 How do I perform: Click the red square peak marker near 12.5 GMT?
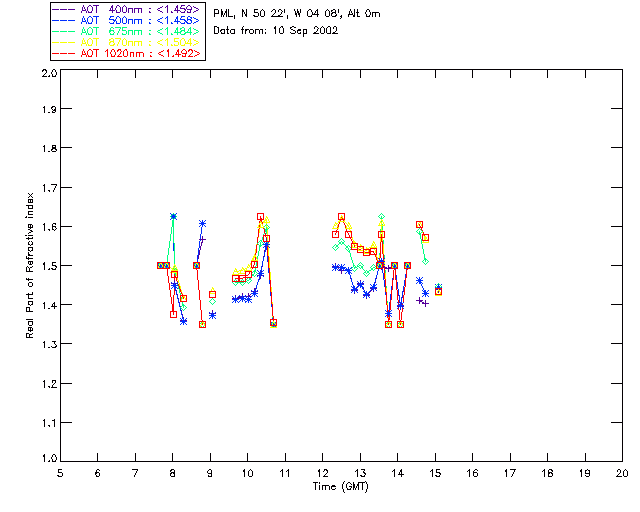click(342, 216)
